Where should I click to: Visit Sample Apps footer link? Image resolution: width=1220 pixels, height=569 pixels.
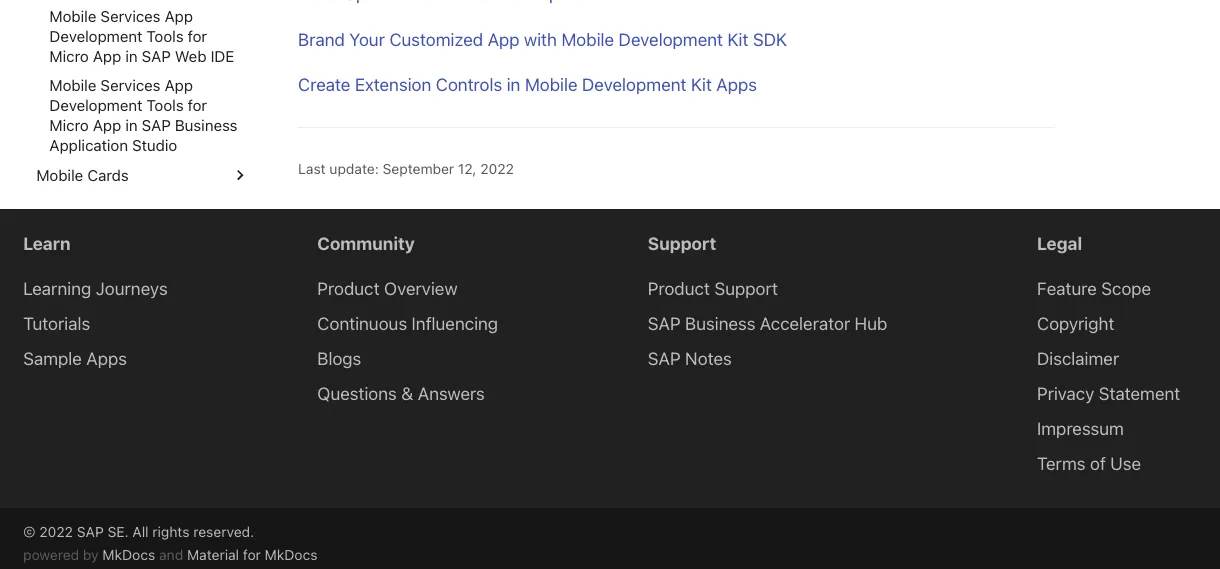tap(75, 359)
